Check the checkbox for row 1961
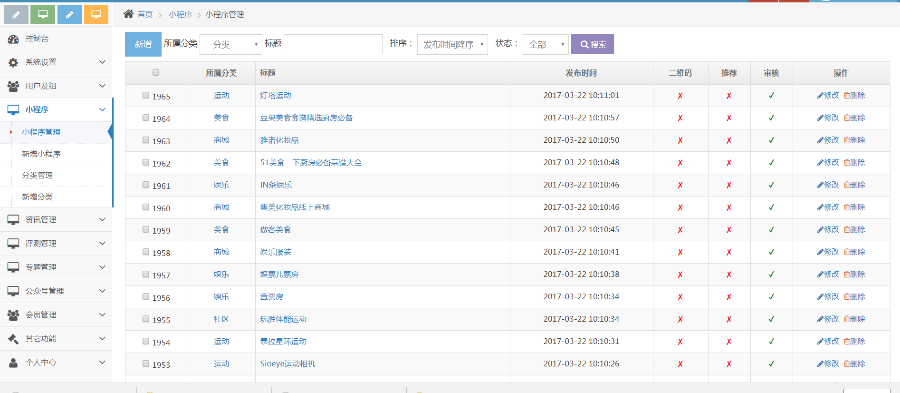900x393 pixels. [x=146, y=185]
